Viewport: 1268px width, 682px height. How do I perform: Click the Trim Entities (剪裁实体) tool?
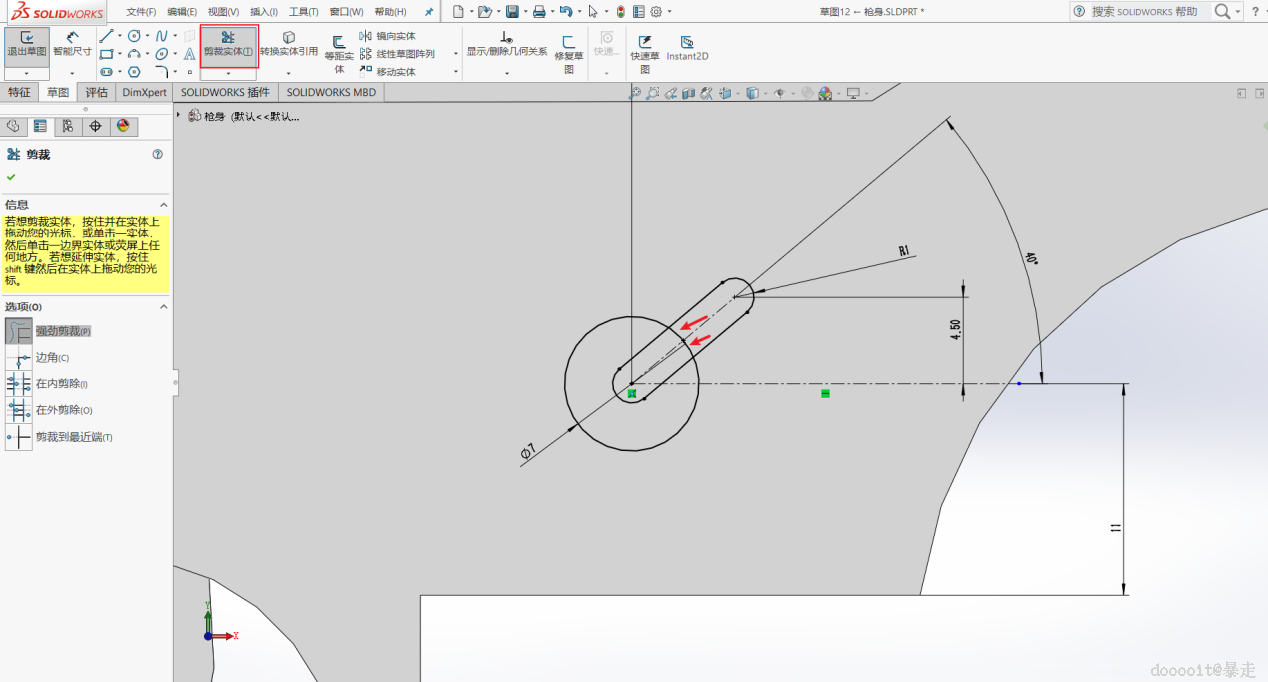click(x=228, y=43)
